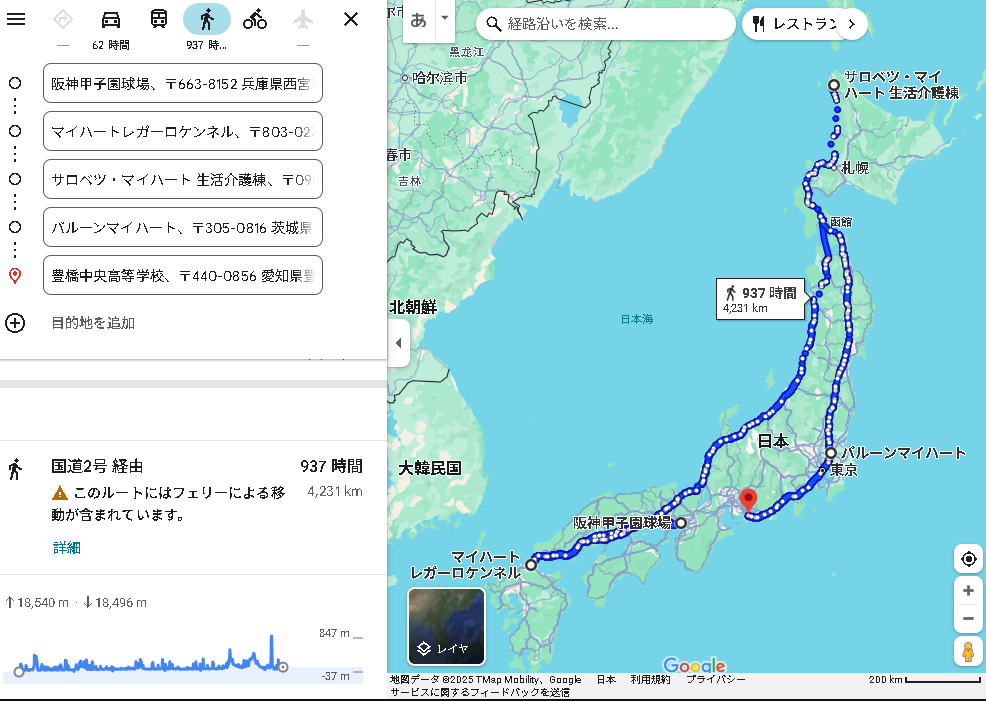Image resolution: width=986 pixels, height=701 pixels.
Task: Show more category chips with chevron
Action: 852,24
